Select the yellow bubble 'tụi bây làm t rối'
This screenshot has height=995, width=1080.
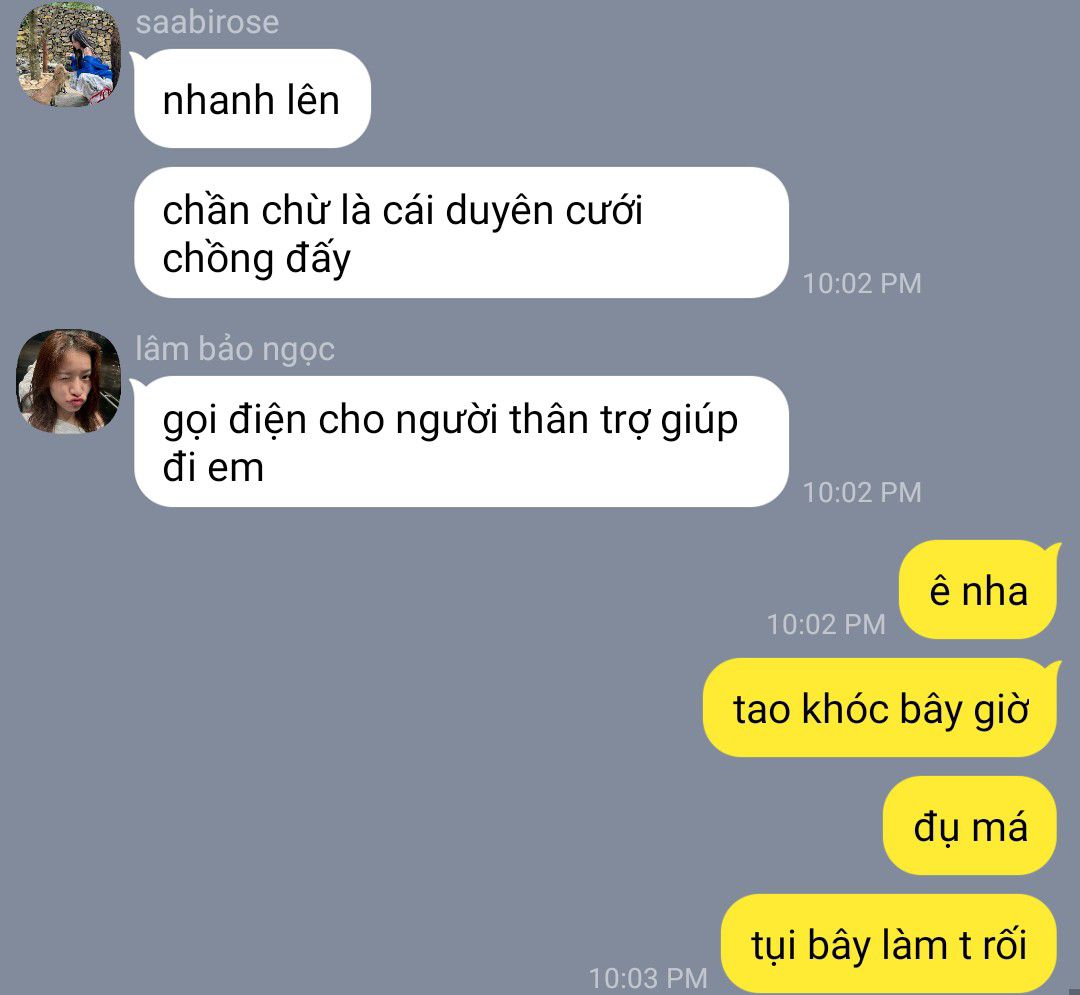[889, 943]
